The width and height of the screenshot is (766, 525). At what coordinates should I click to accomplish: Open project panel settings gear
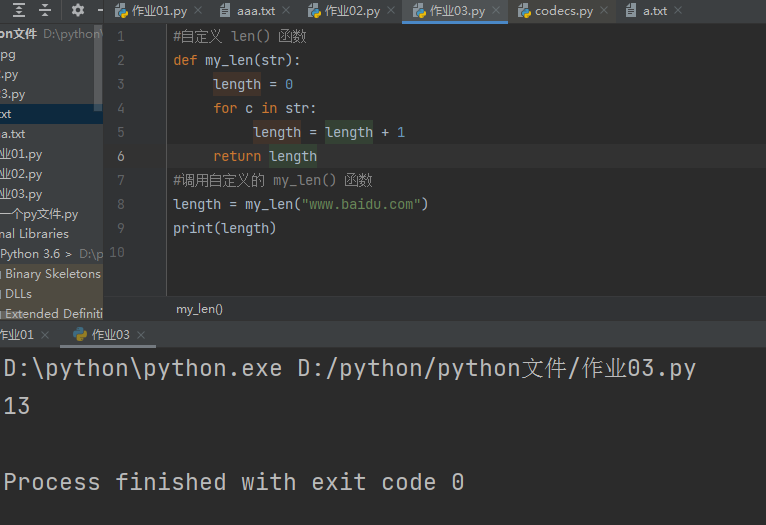click(x=78, y=11)
